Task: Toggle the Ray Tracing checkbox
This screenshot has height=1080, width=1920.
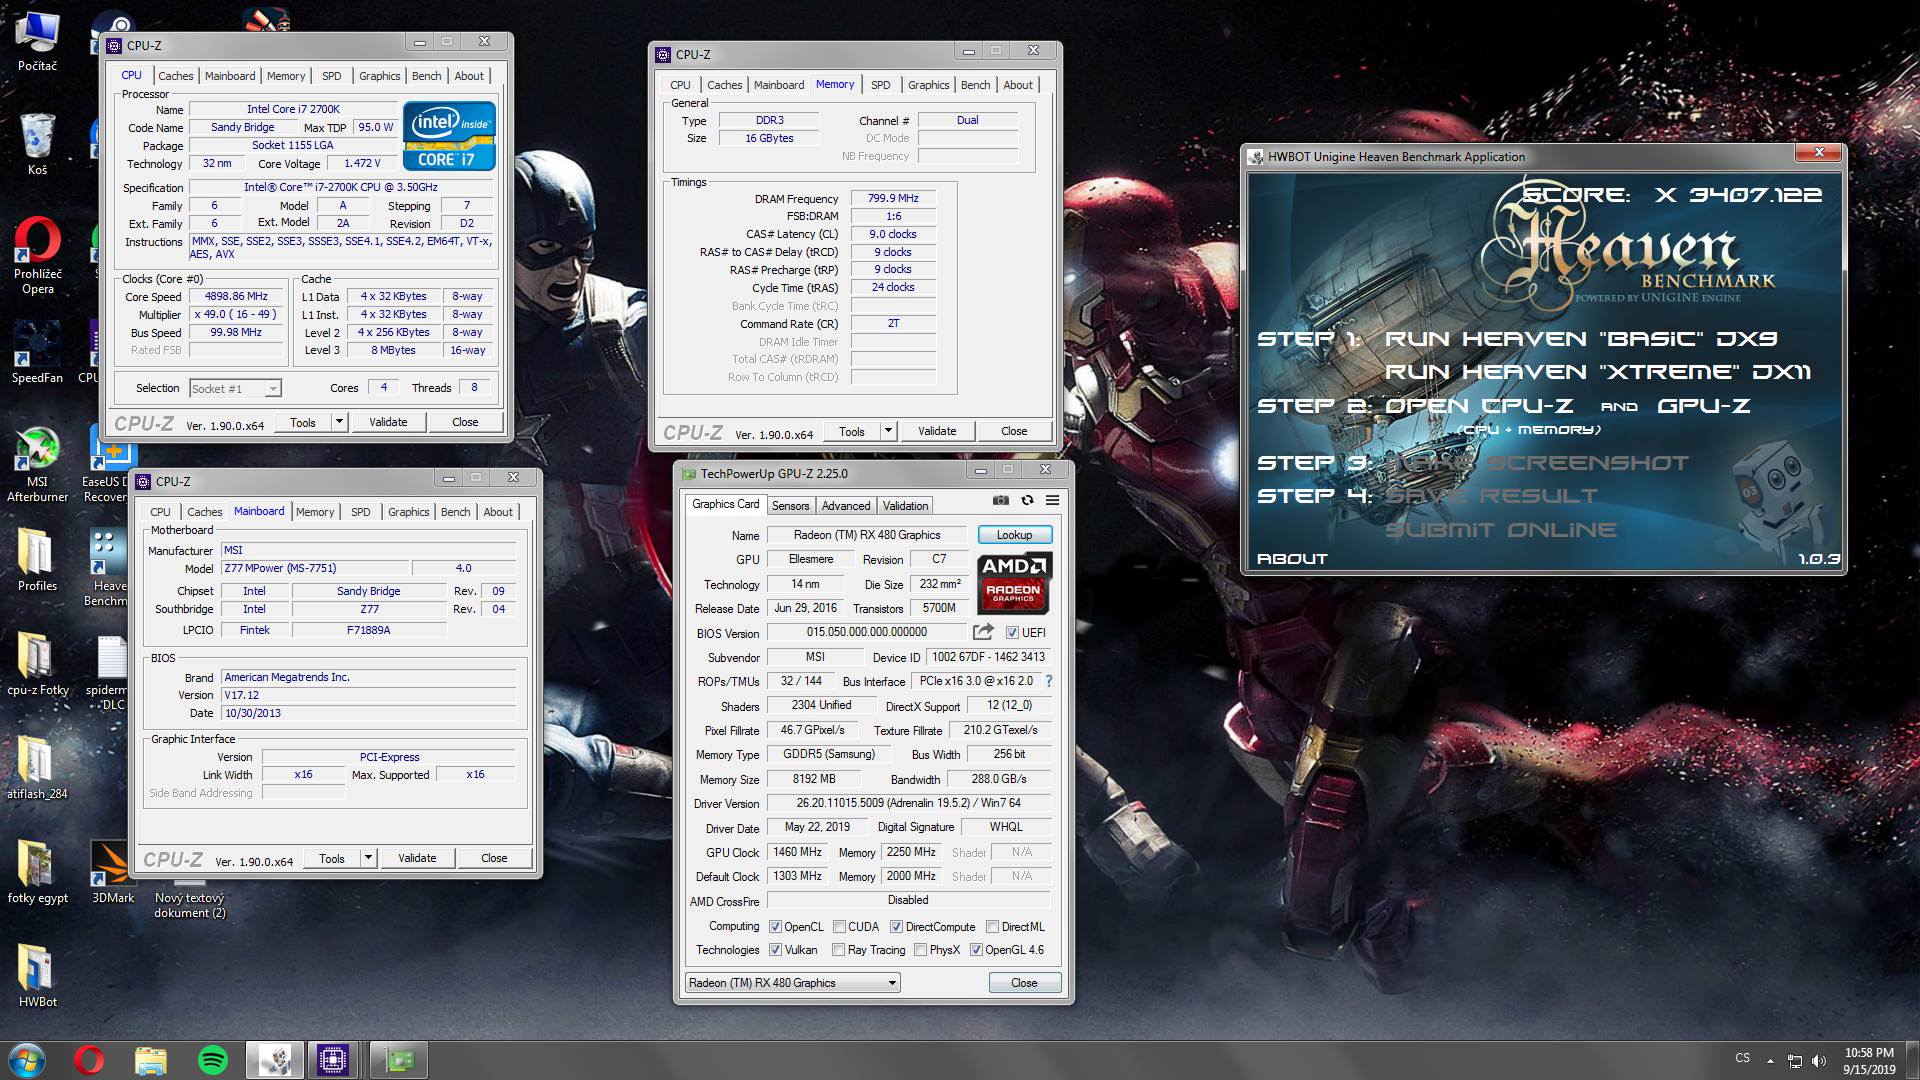Action: [838, 950]
